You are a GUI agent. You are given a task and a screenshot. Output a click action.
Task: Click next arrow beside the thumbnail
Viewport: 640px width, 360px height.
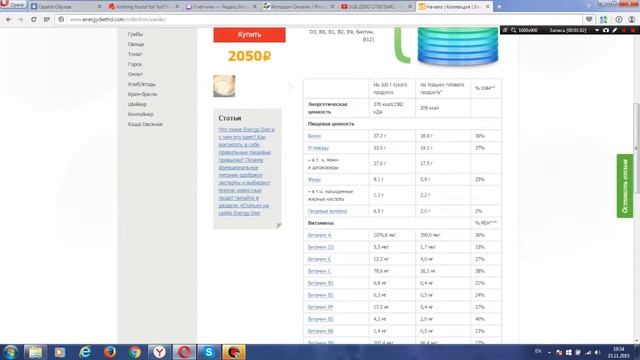(x=290, y=87)
